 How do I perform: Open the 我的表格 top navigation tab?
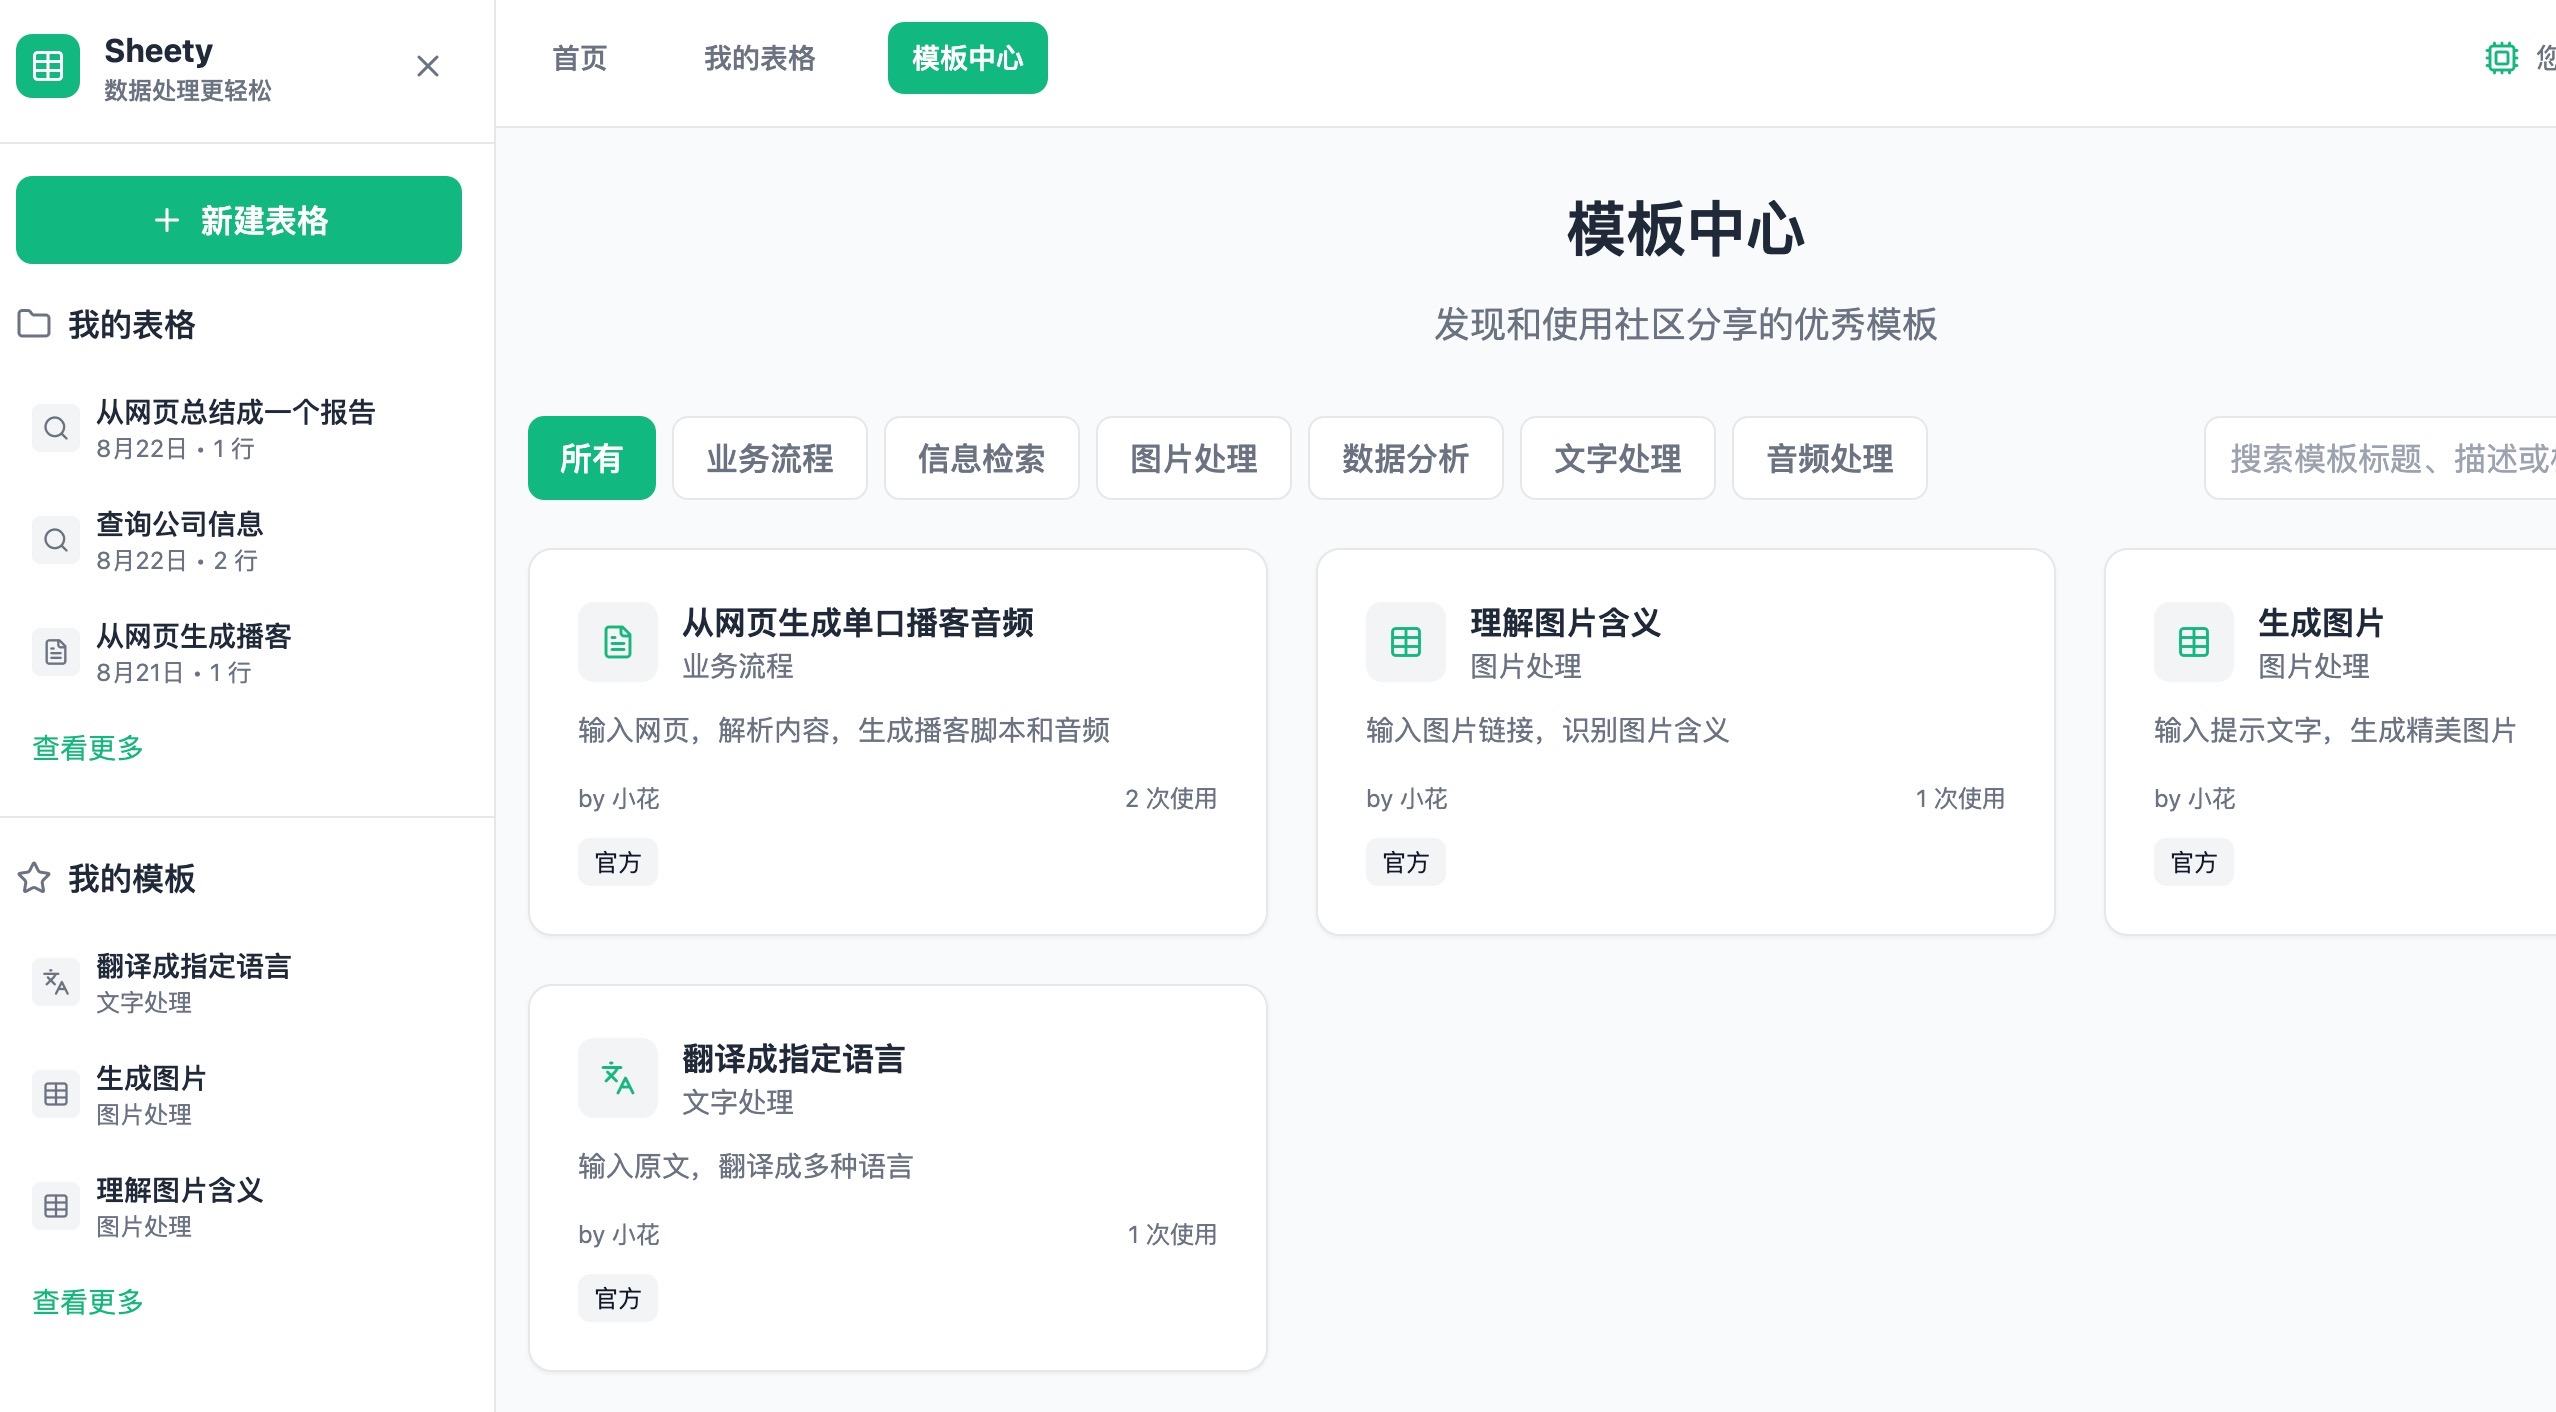(x=760, y=58)
